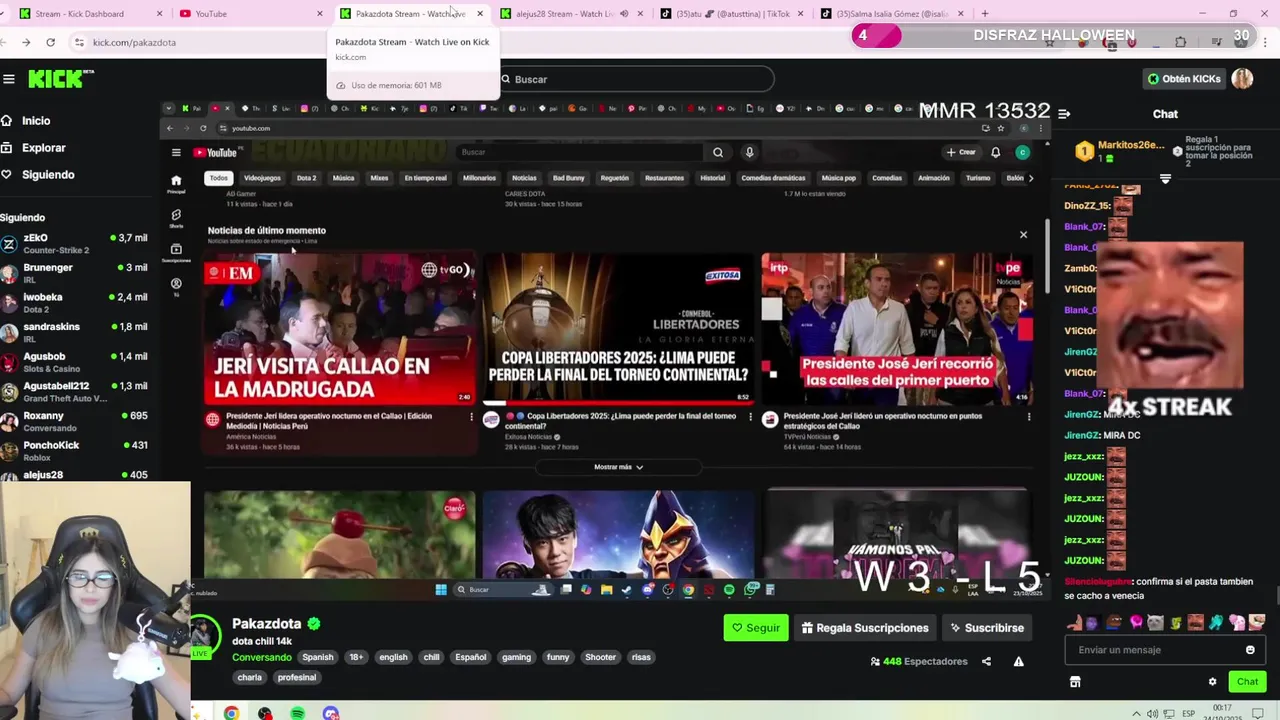Select the Spanish tag

[318, 657]
